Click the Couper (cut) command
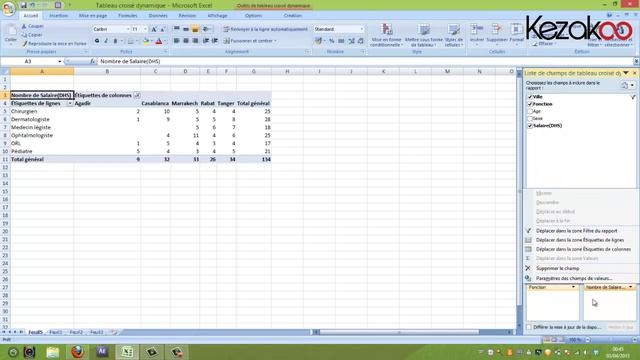The width and height of the screenshot is (640, 360). pyautogui.click(x=33, y=26)
